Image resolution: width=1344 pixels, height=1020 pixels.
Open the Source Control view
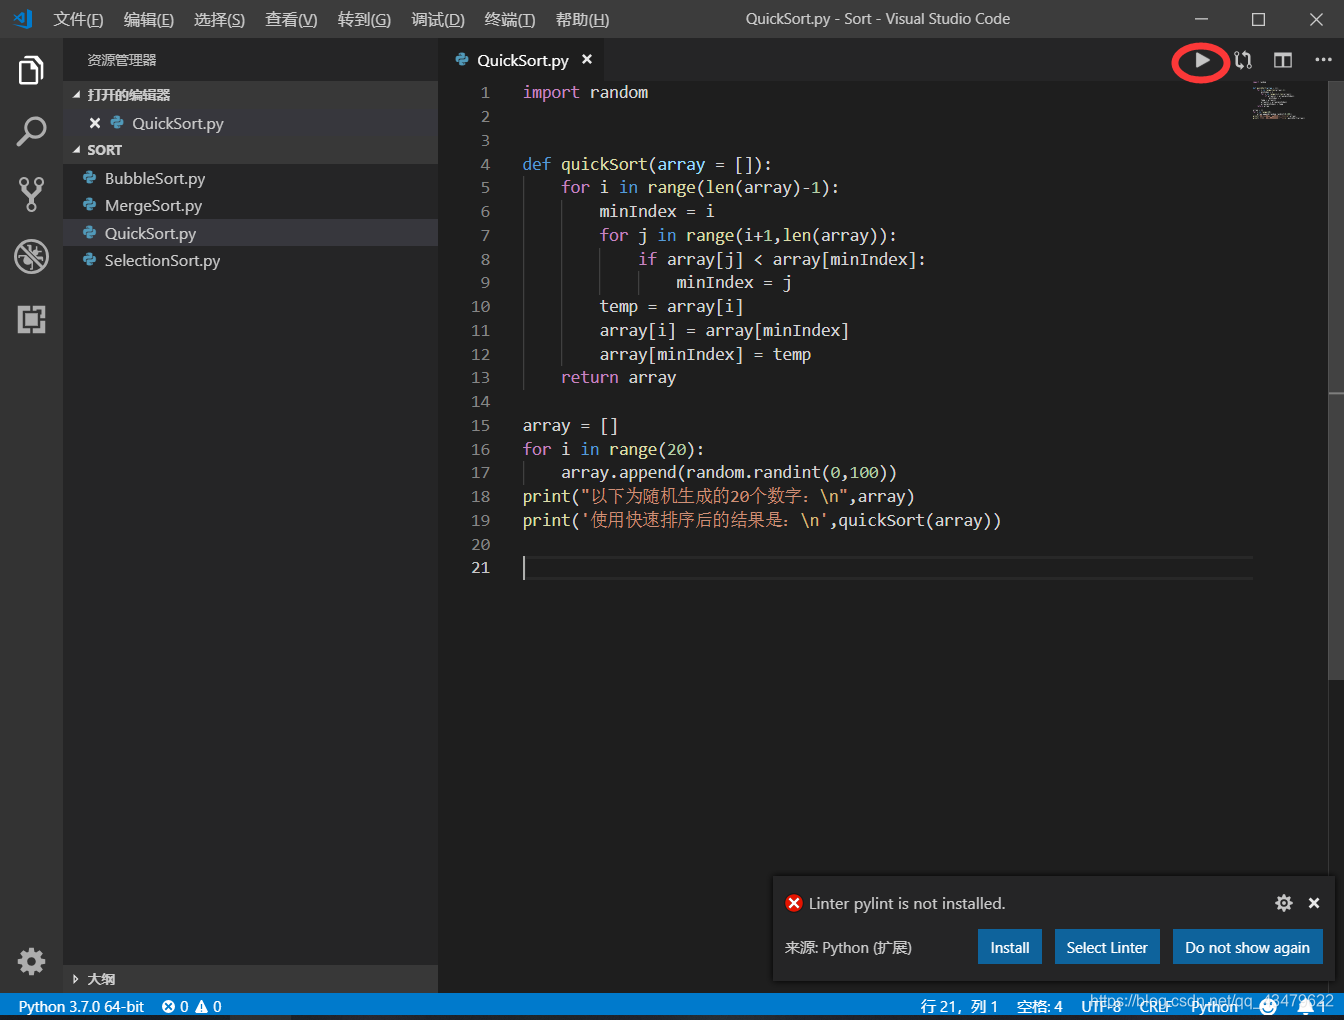pyautogui.click(x=31, y=194)
